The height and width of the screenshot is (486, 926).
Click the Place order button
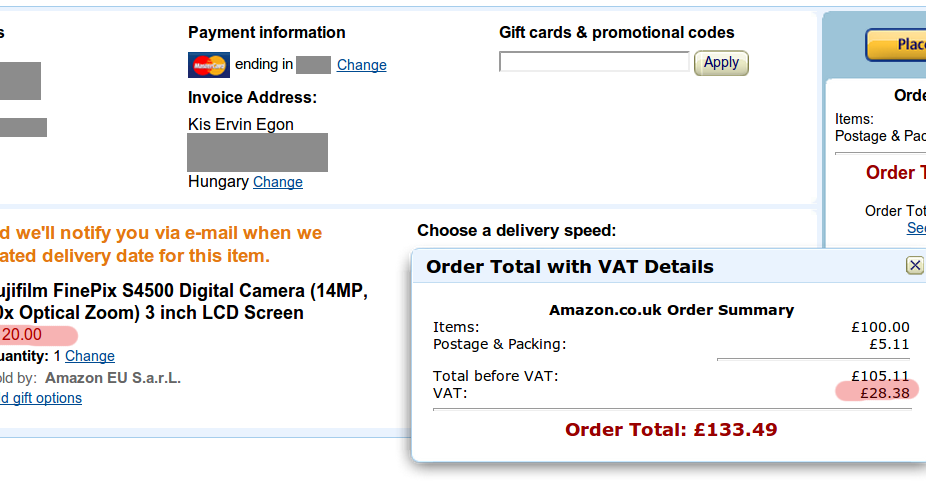[896, 44]
